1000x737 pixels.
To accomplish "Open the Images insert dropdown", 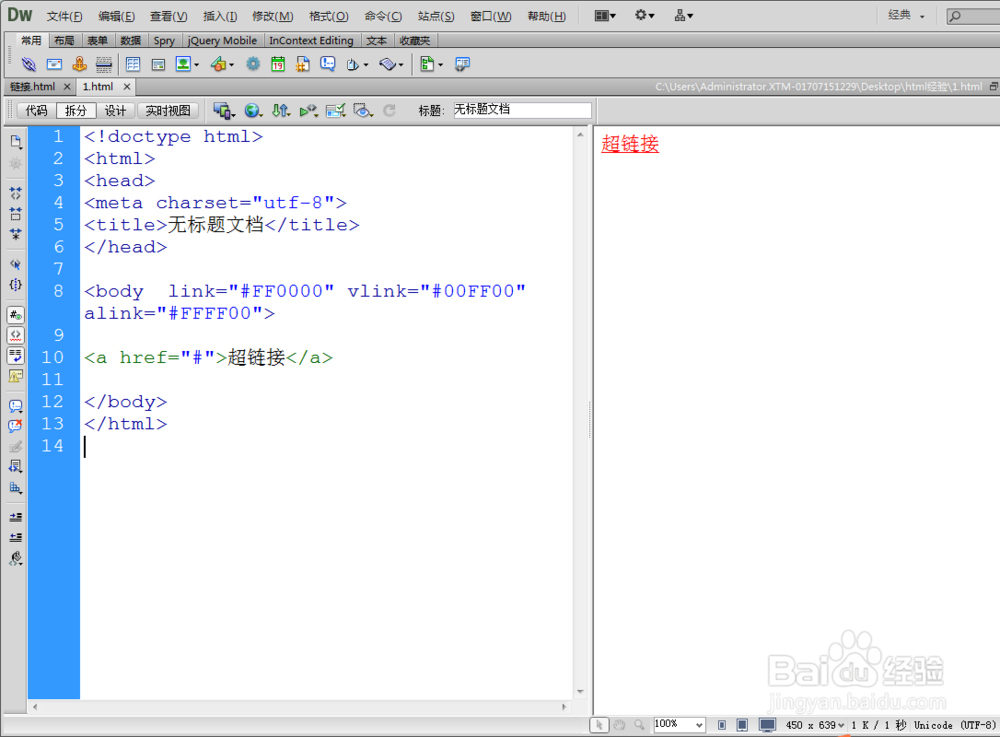I will pos(187,64).
